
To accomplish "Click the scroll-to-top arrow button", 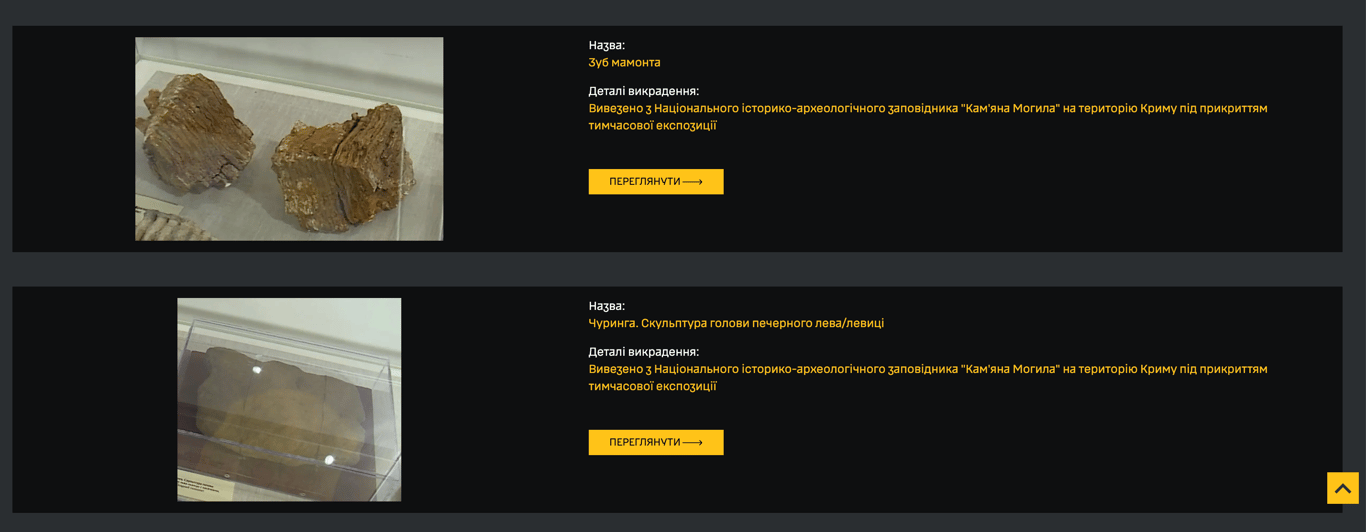I will pos(1342,488).
